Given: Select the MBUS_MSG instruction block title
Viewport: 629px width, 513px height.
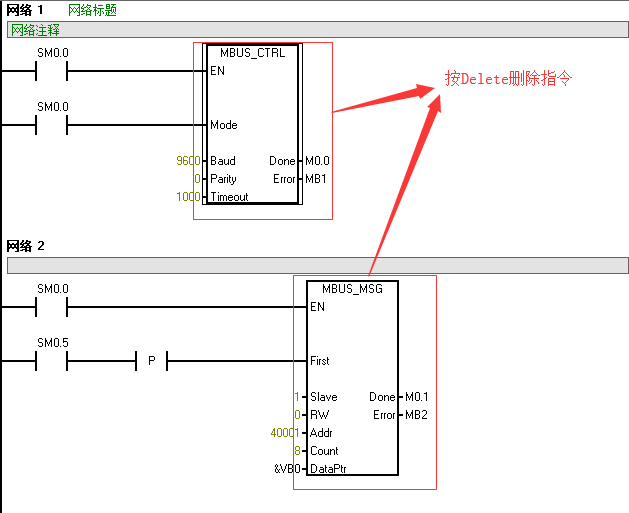Looking at the screenshot, I should click(x=352, y=288).
